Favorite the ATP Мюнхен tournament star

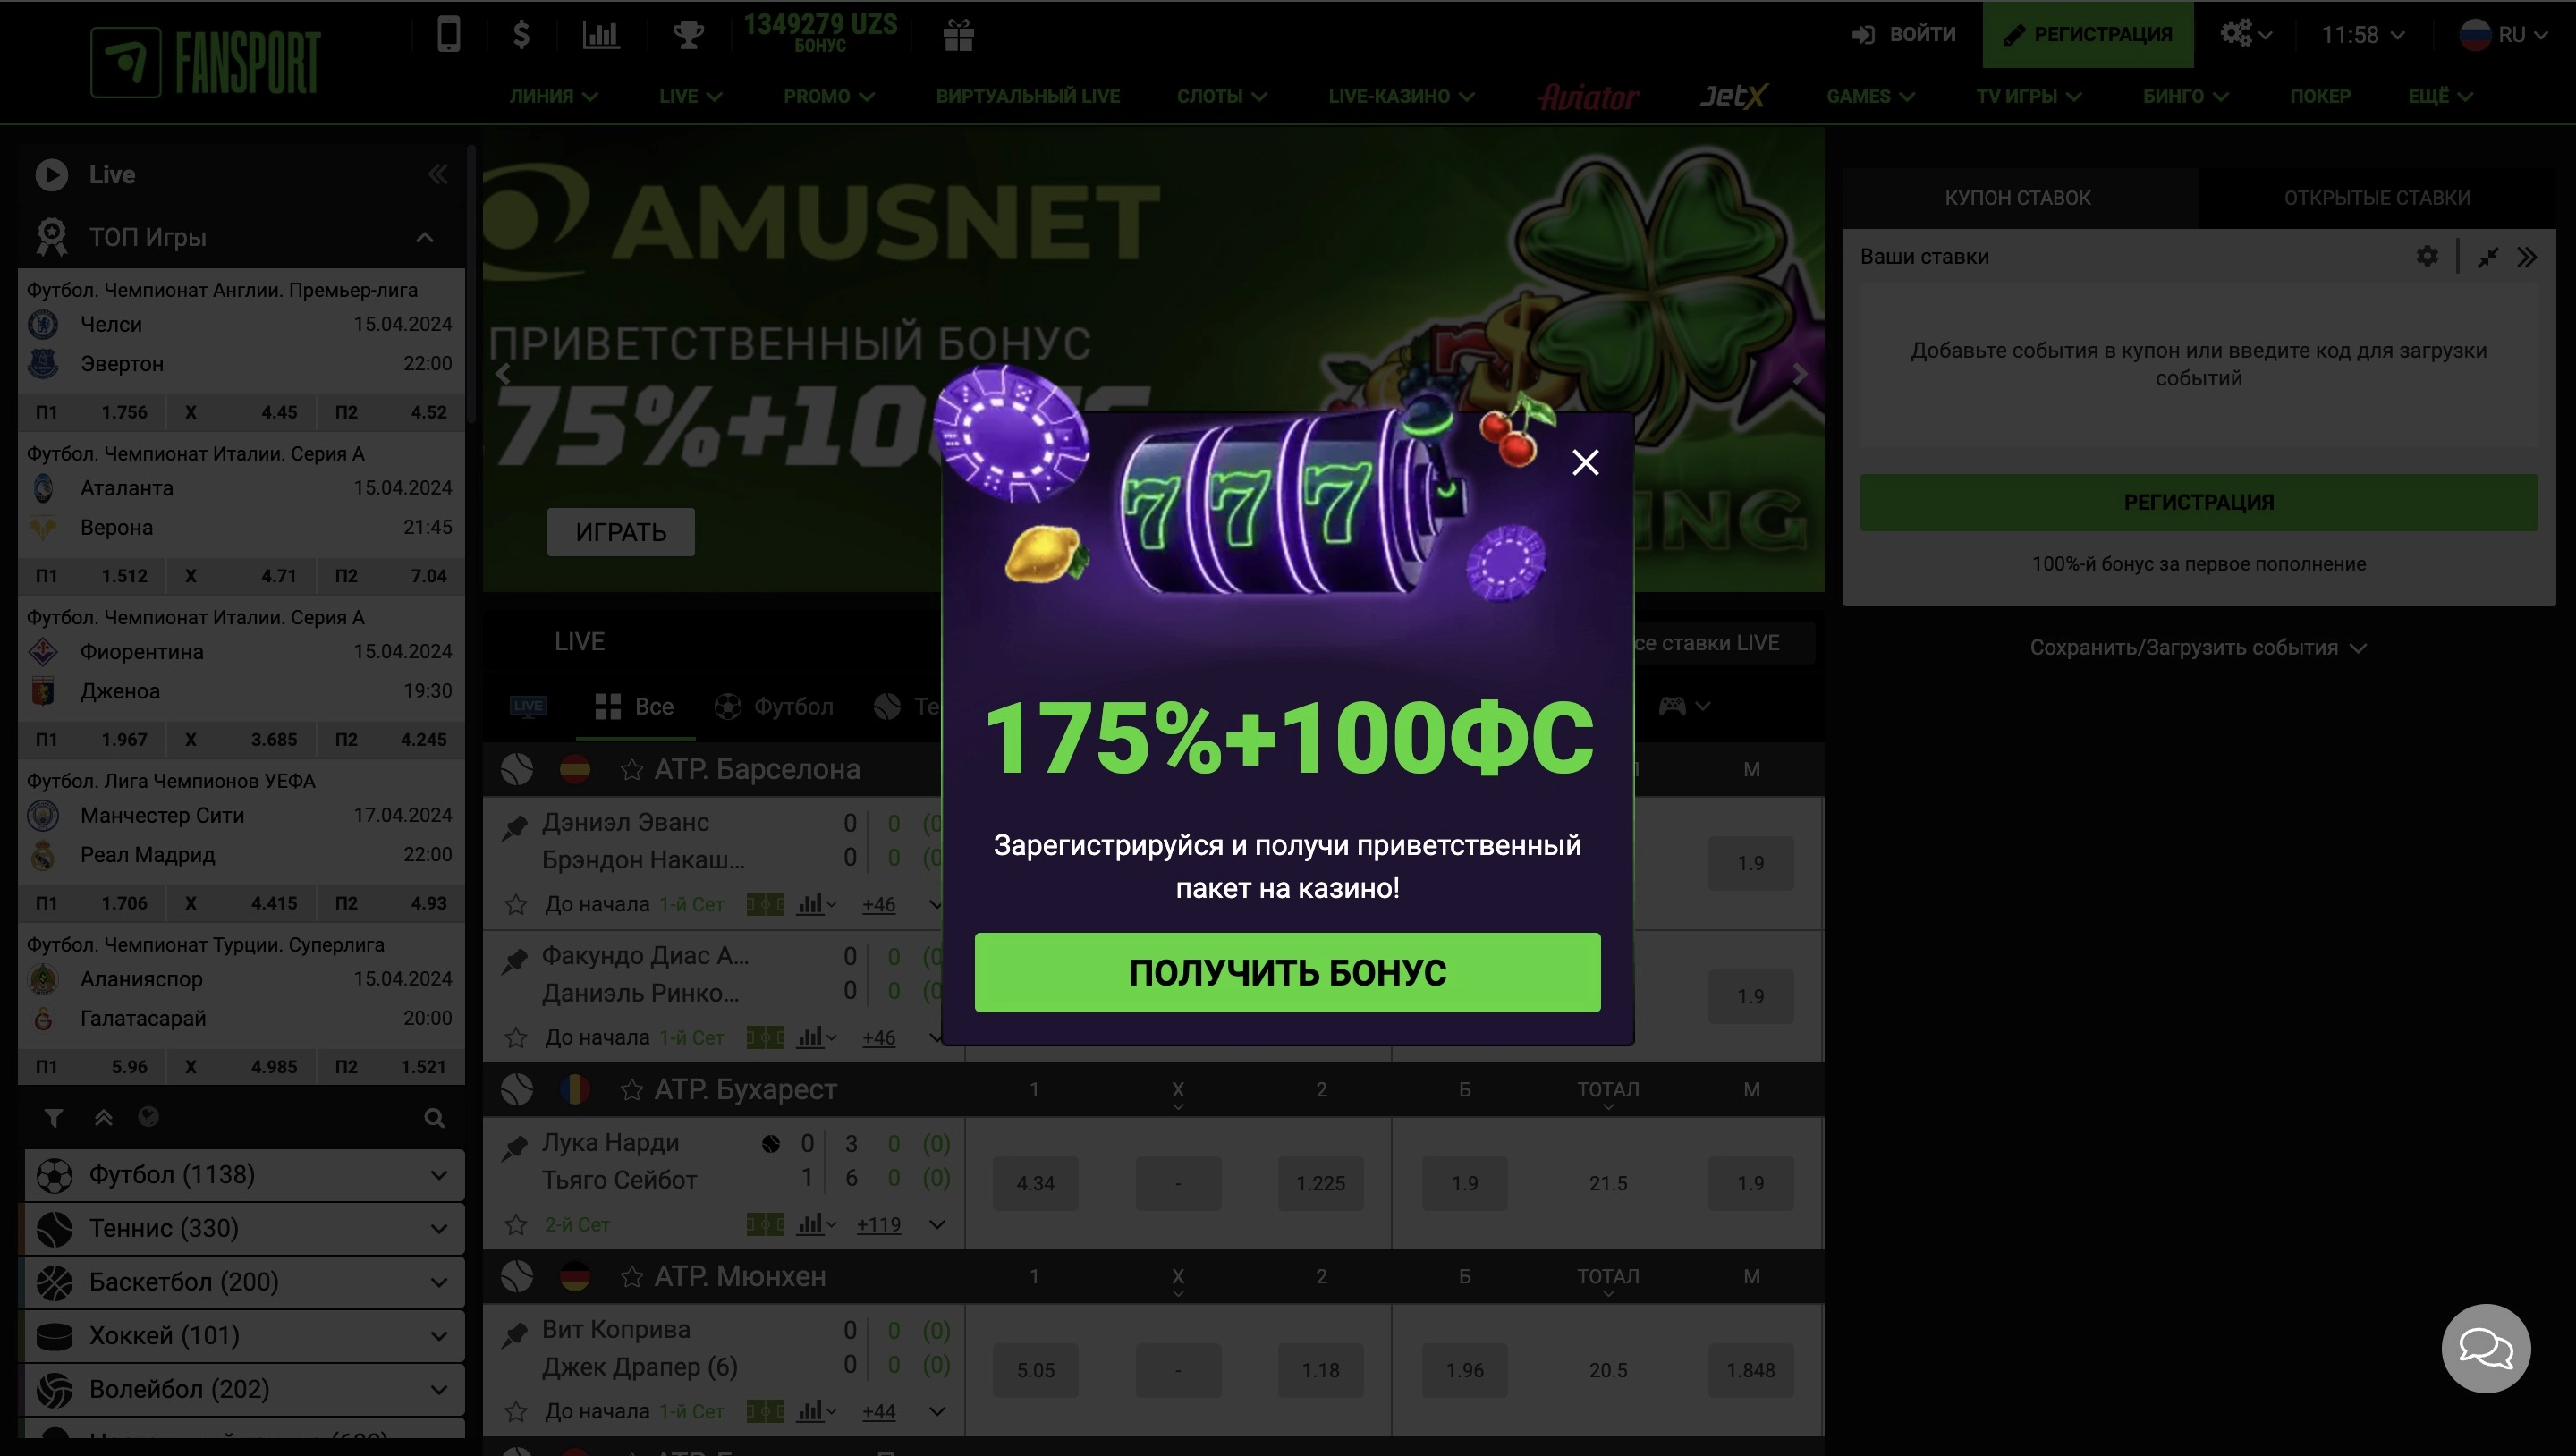point(631,1276)
